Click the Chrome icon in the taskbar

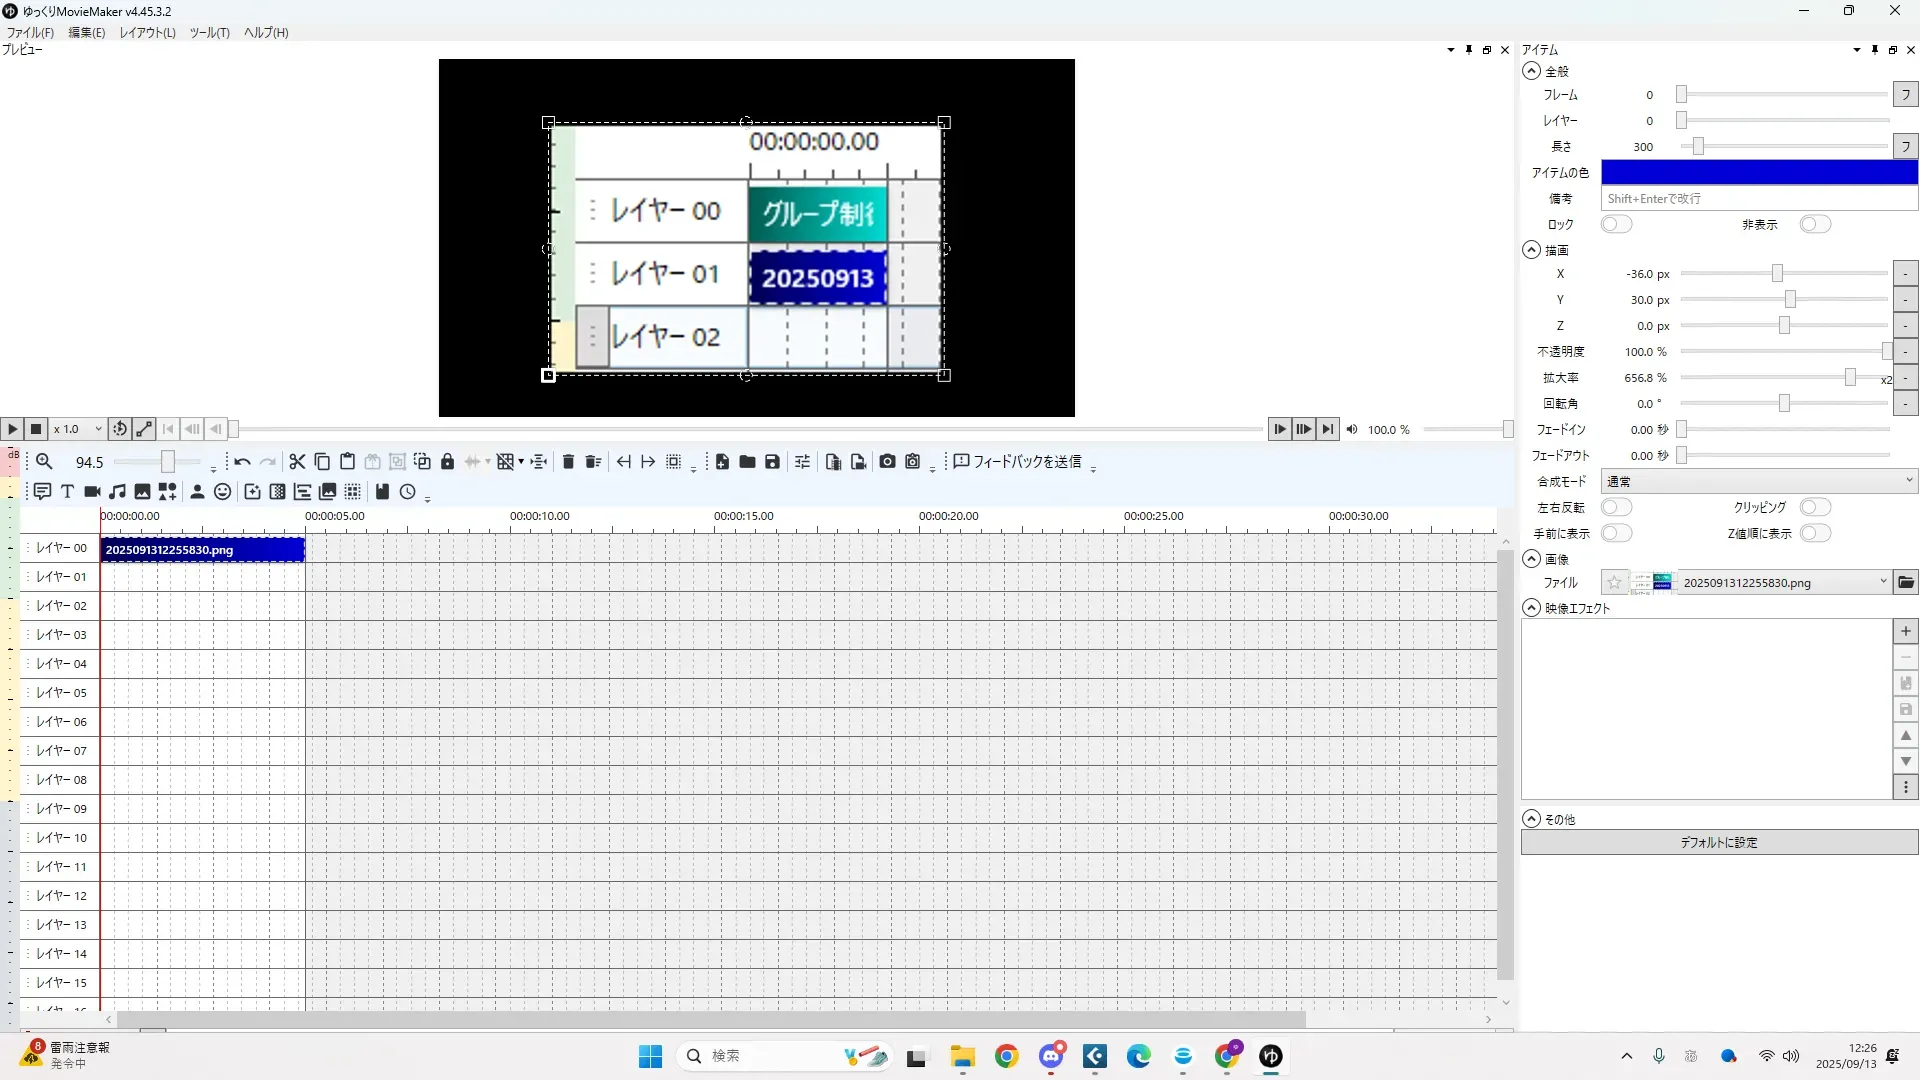tap(1006, 1057)
